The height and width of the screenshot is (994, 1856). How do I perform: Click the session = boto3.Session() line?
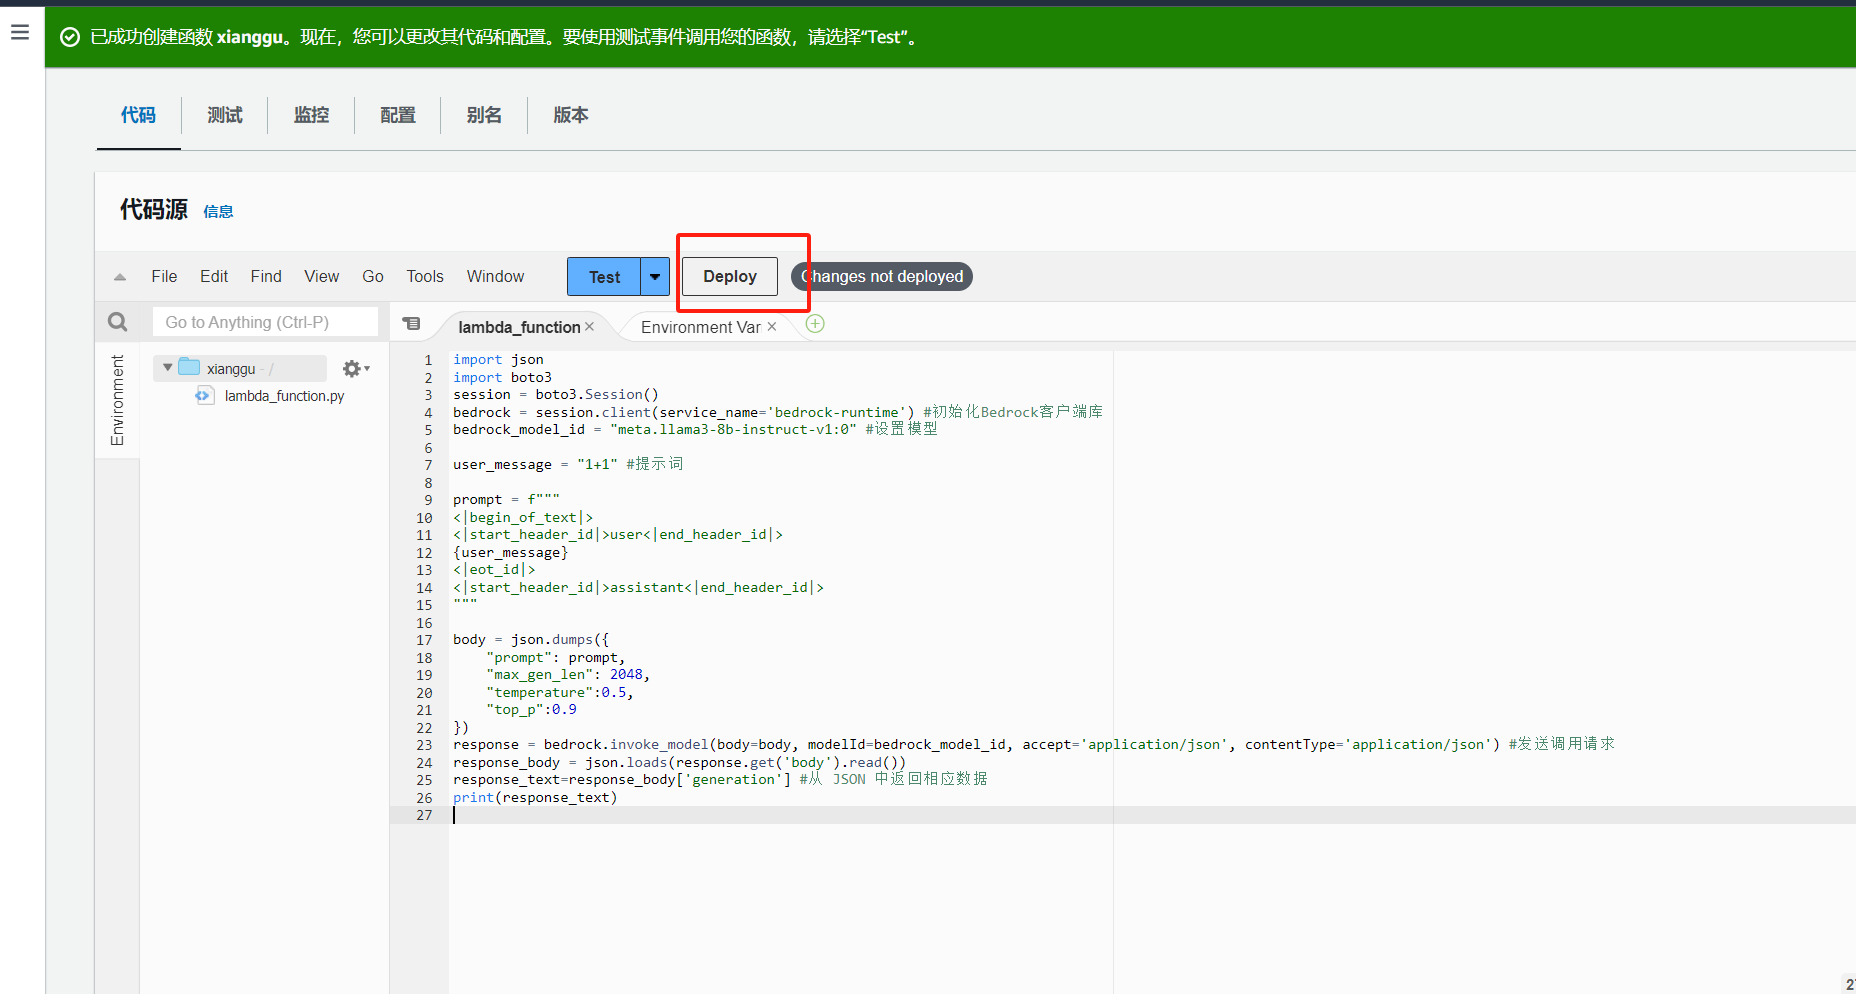[x=555, y=395]
